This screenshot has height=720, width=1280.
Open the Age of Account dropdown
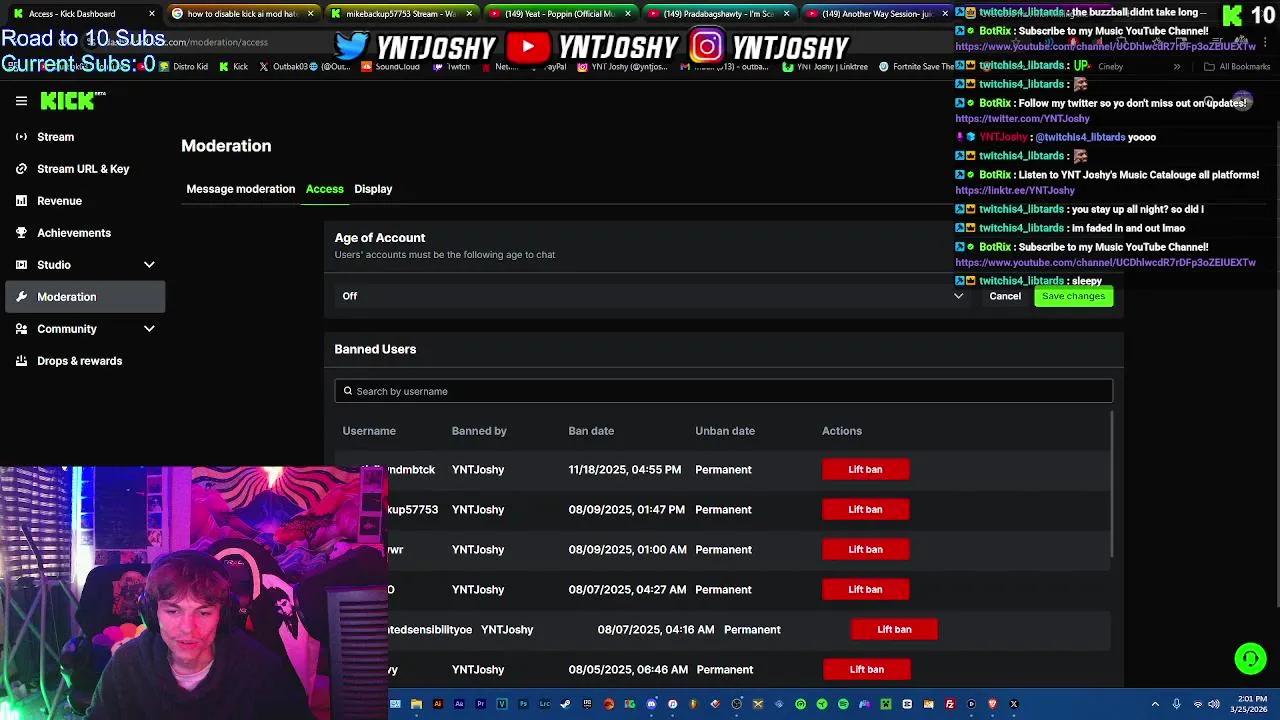[652, 296]
